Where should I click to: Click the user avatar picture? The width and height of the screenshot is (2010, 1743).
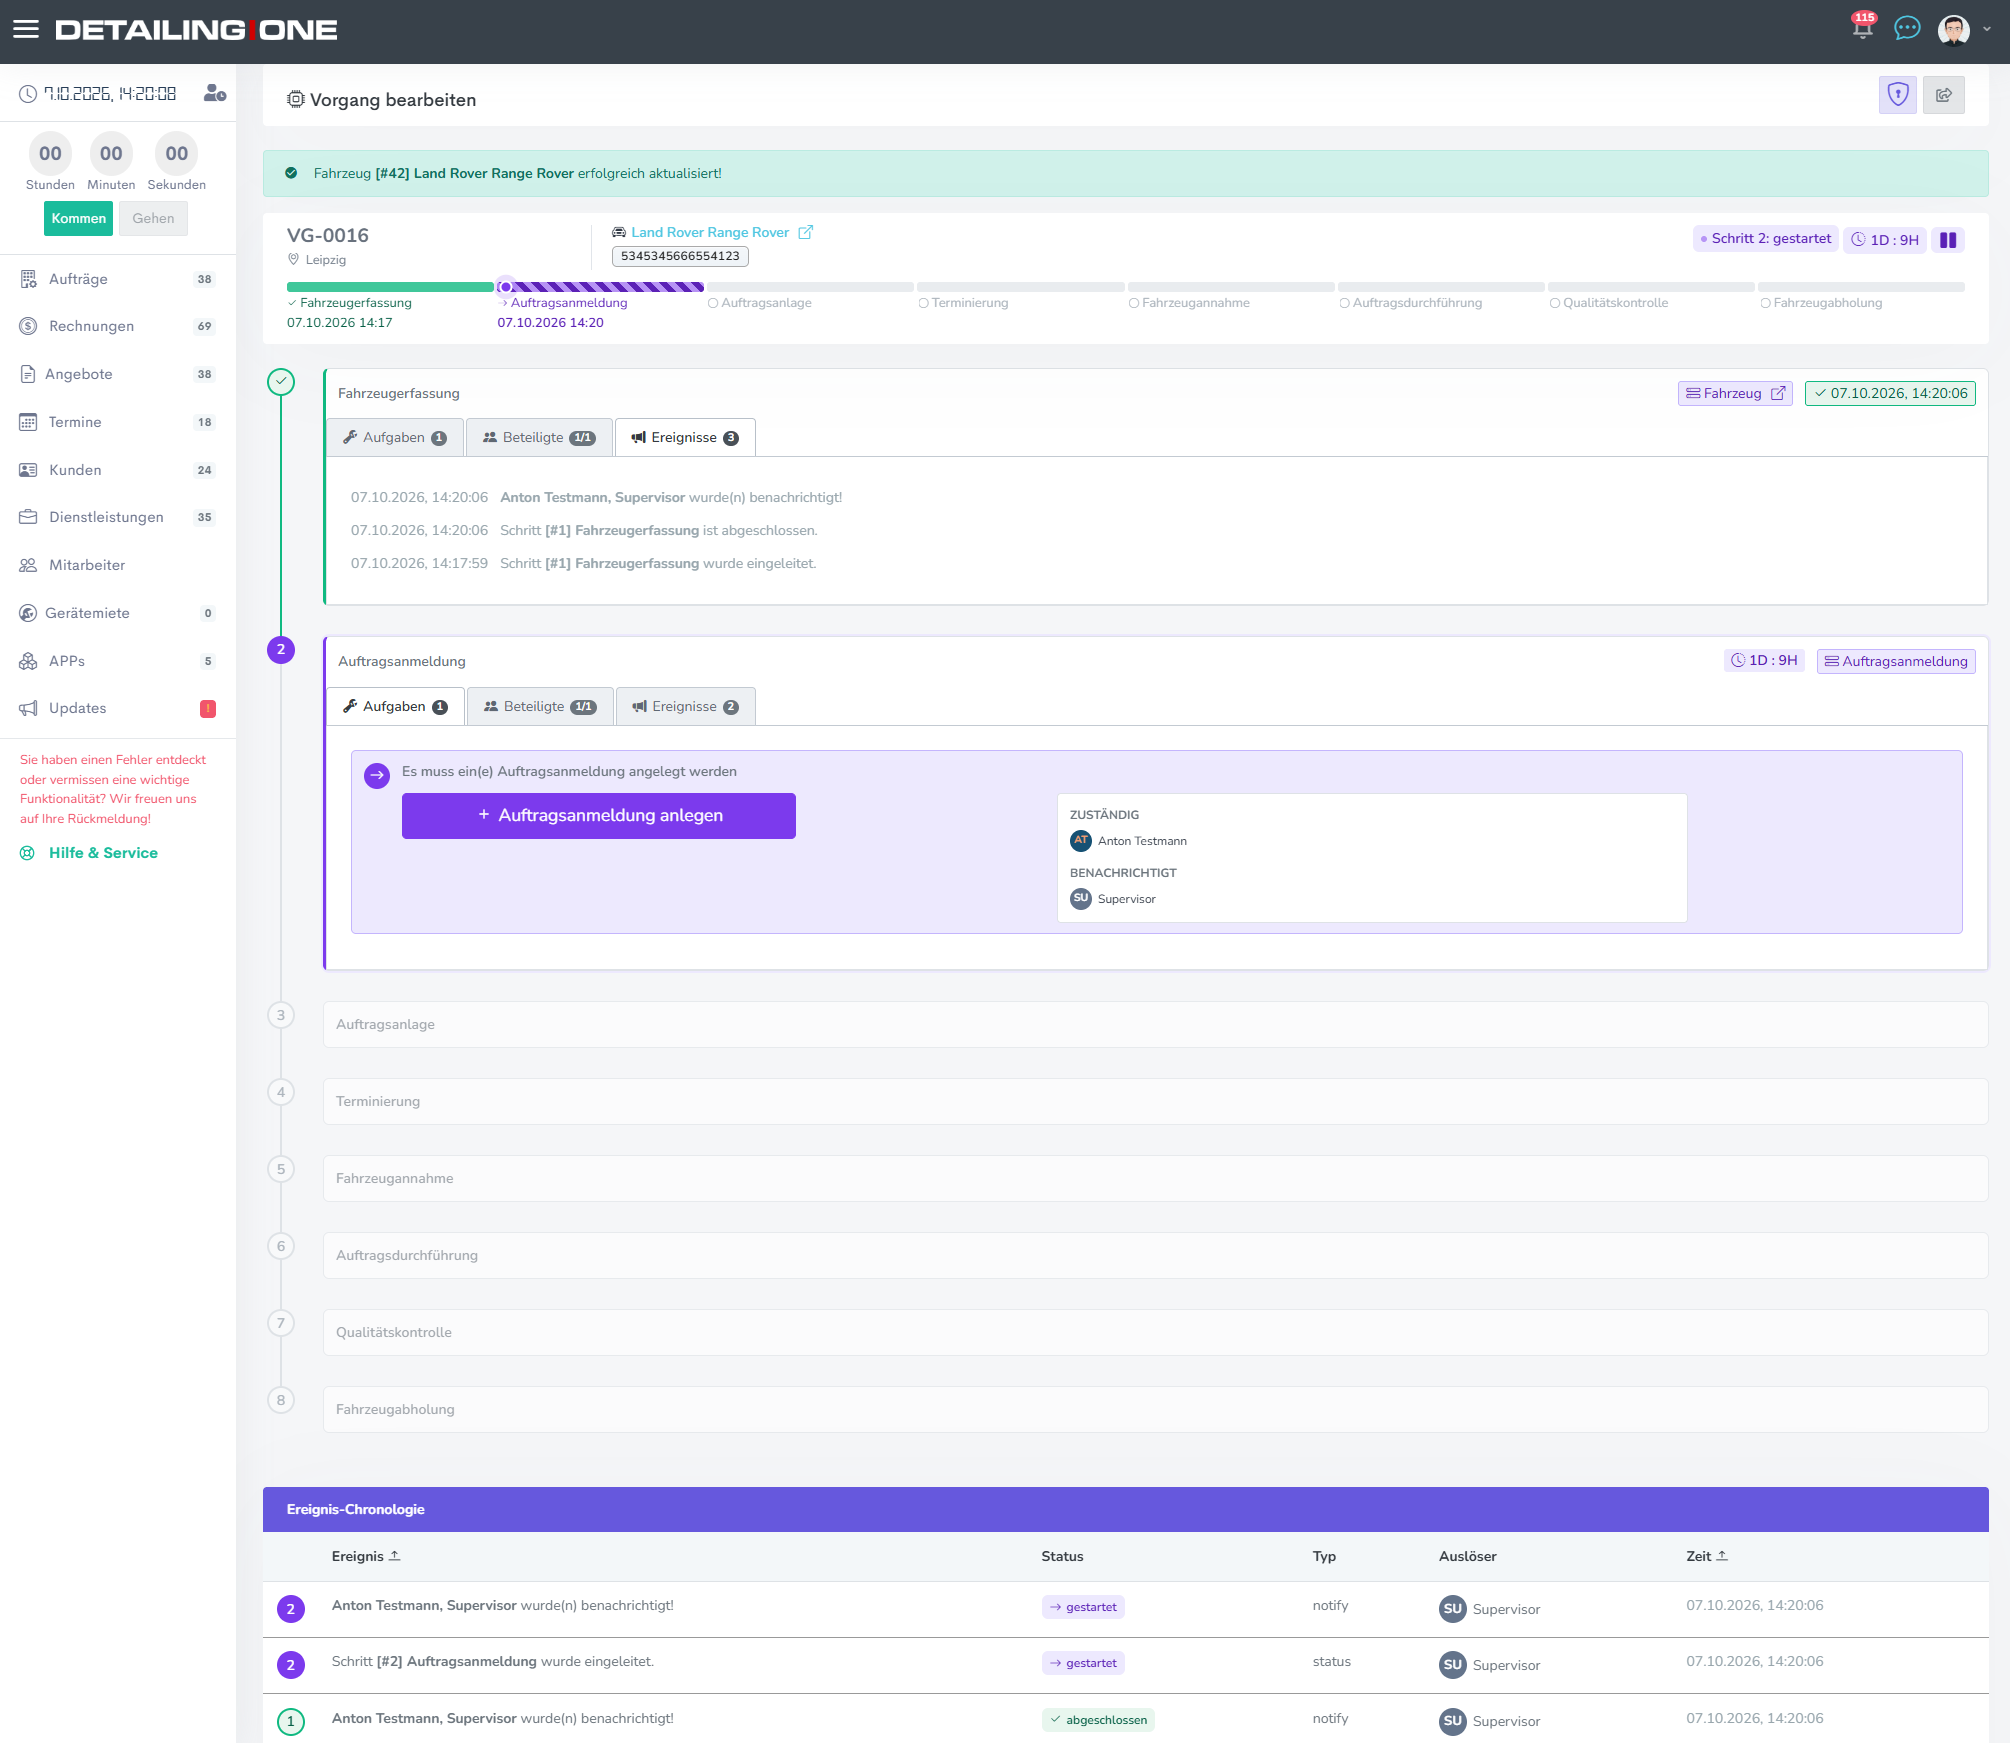1953,30
